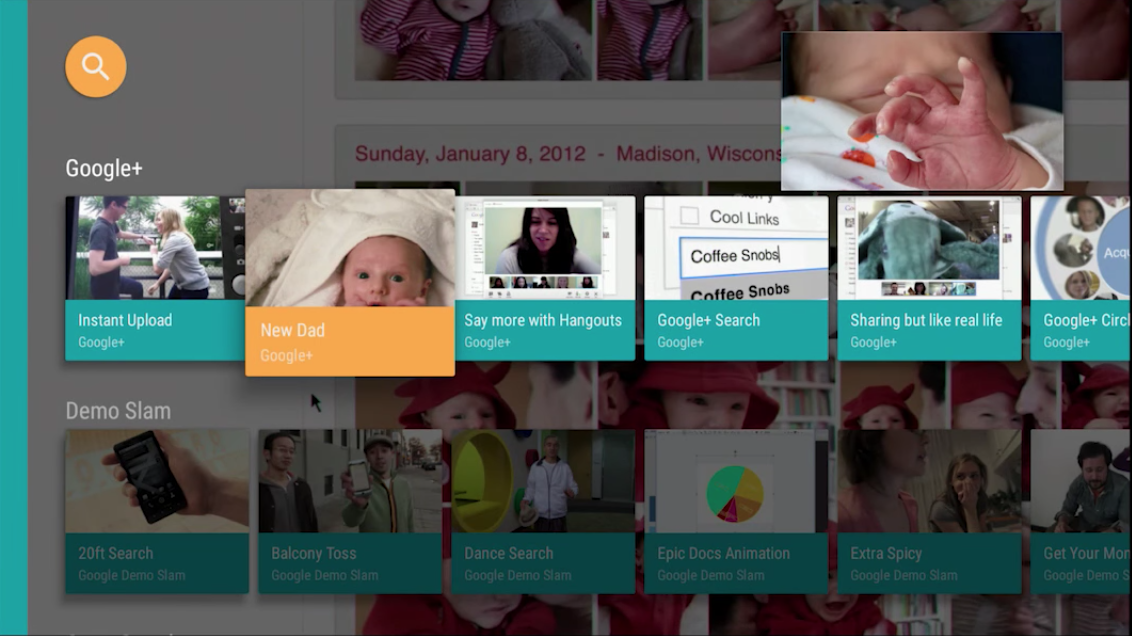Click the Instant Upload title text
Image resolution: width=1132 pixels, height=636 pixels.
point(125,320)
